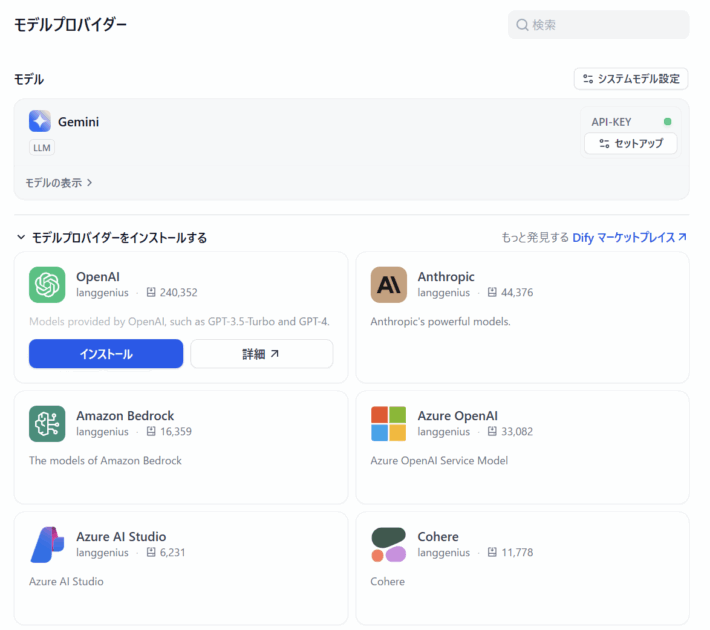This screenshot has height=630, width=710.
Task: Click the OpenAI description text
Action: [179, 322]
